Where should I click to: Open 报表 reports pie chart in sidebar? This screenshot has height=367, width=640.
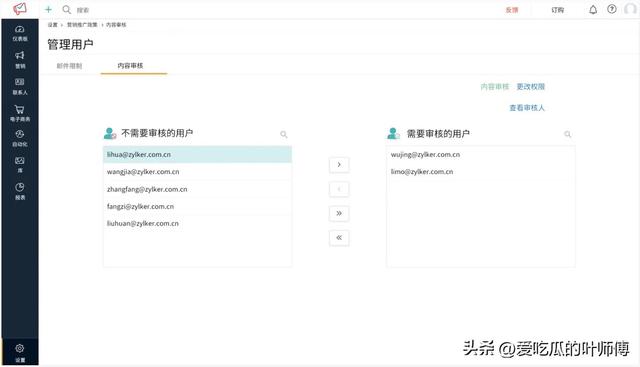pyautogui.click(x=20, y=191)
